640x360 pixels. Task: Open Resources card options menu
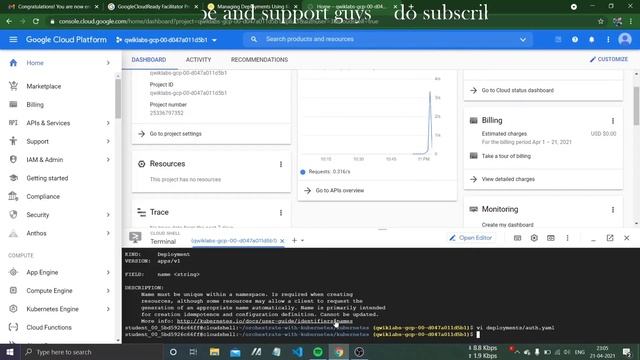tap(281, 164)
